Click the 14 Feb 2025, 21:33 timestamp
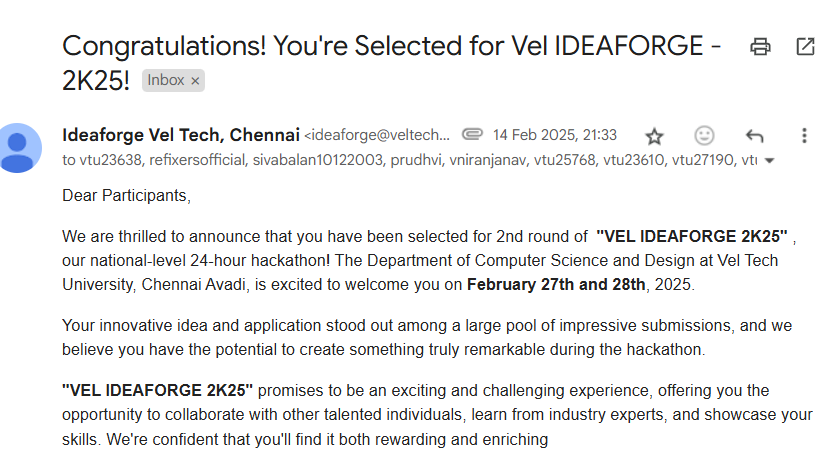Image resolution: width=833 pixels, height=458 pixels. tap(555, 135)
